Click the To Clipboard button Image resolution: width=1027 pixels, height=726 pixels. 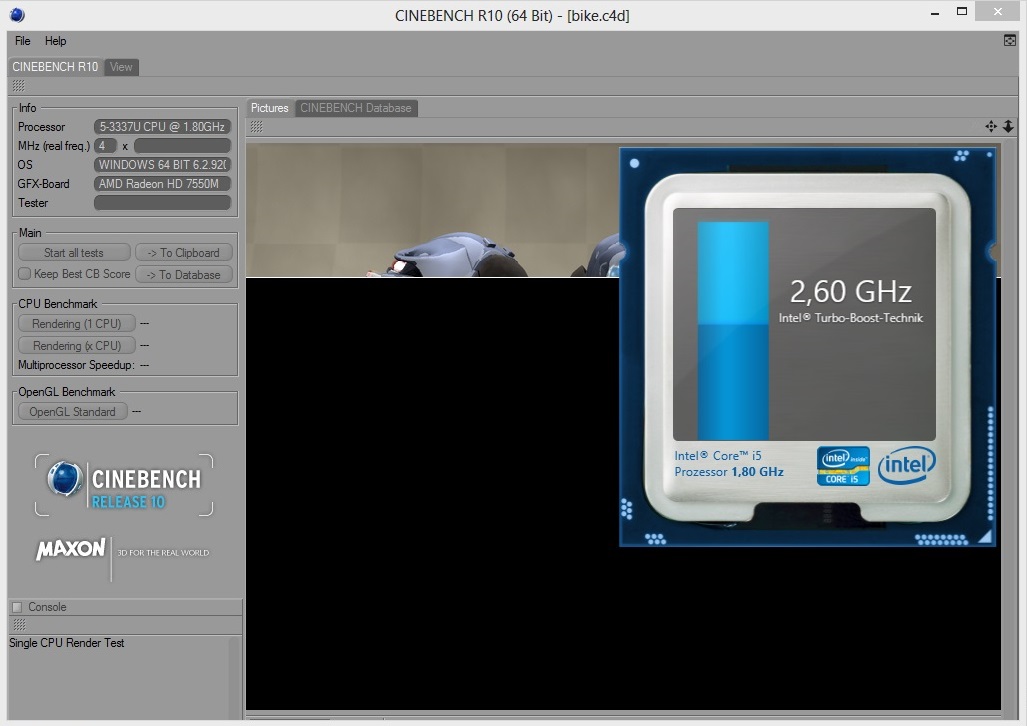pos(183,253)
